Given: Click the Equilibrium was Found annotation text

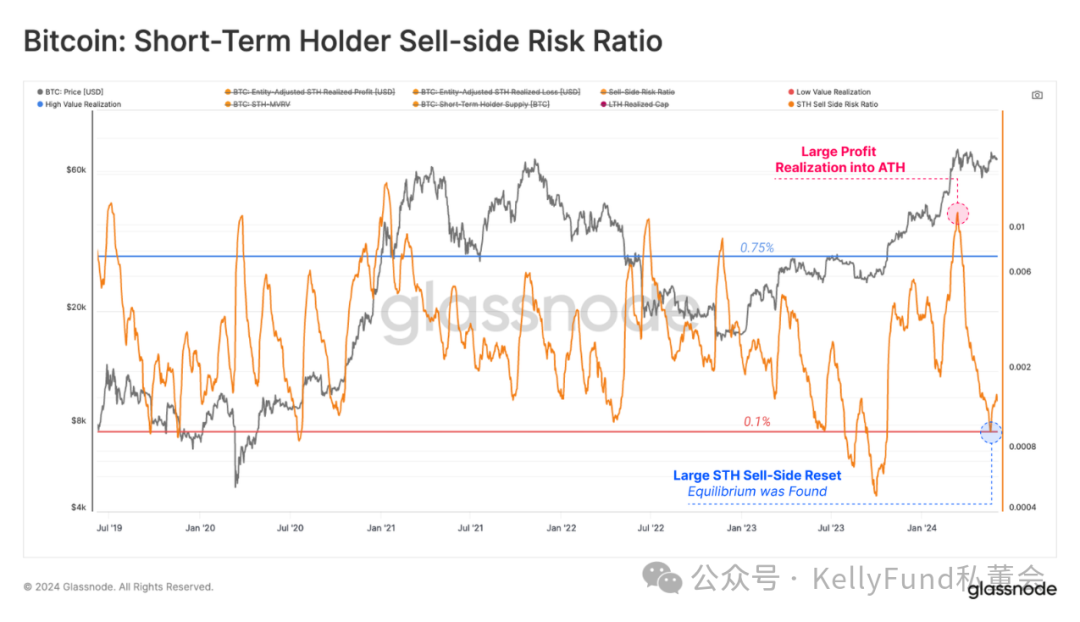Looking at the screenshot, I should (x=757, y=491).
